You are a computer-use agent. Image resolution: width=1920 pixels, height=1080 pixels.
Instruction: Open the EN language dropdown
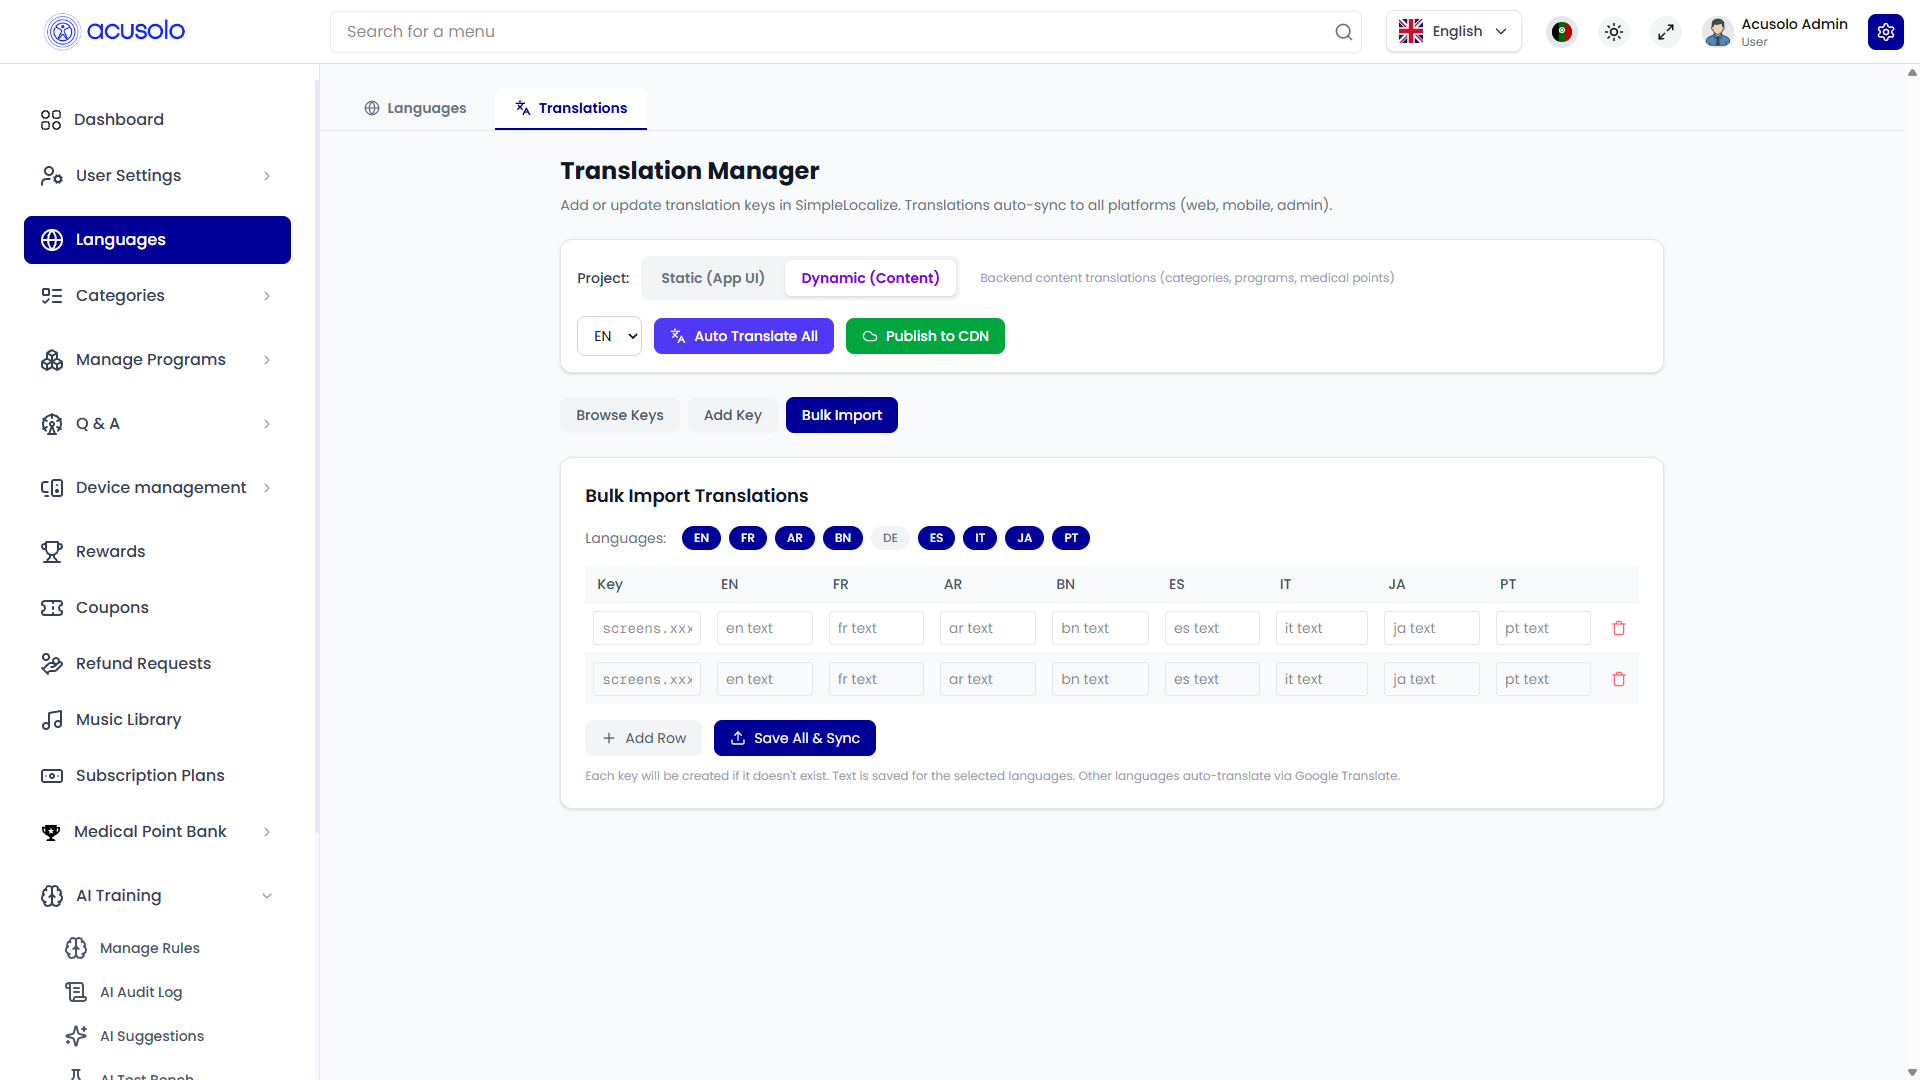pyautogui.click(x=609, y=336)
